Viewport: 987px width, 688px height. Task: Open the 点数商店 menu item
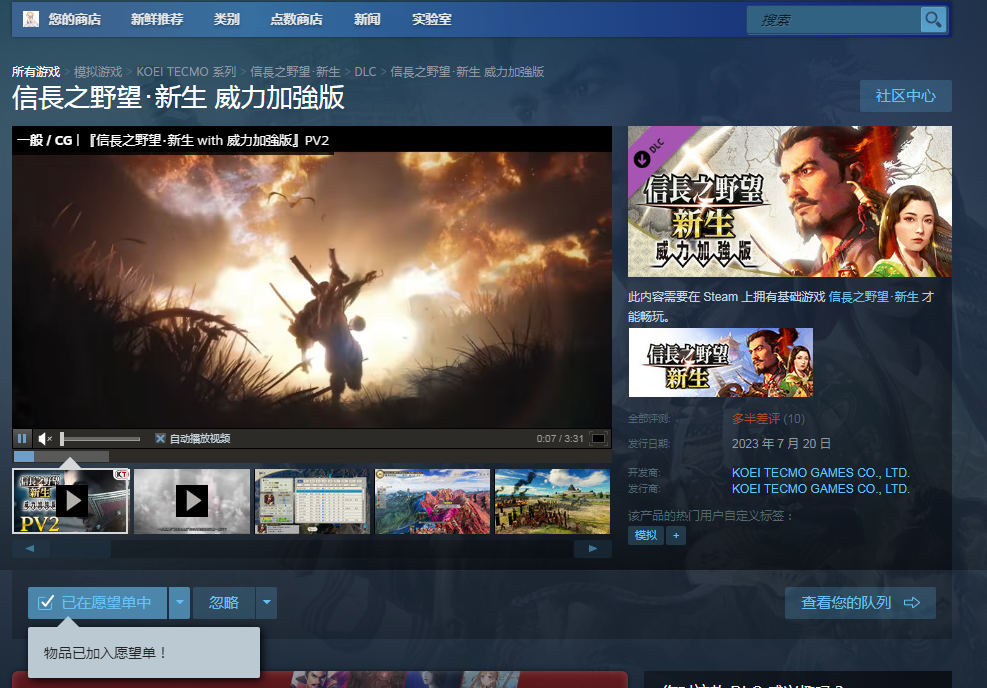click(296, 19)
